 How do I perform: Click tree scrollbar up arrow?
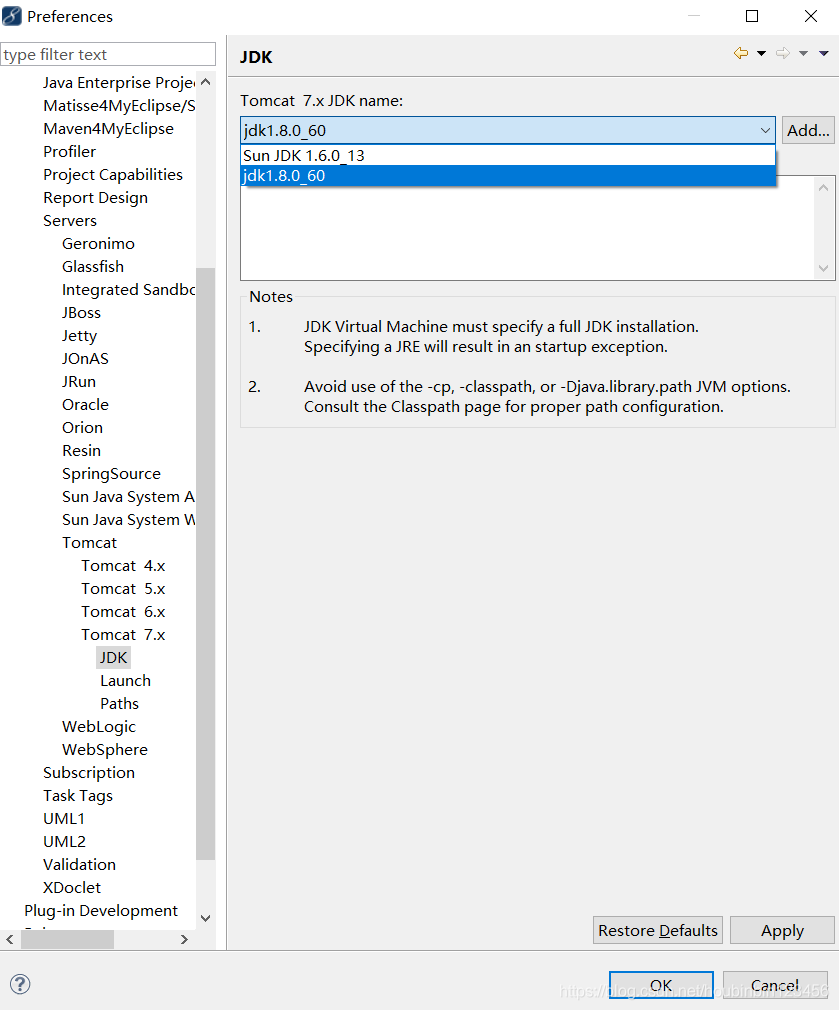[205, 82]
